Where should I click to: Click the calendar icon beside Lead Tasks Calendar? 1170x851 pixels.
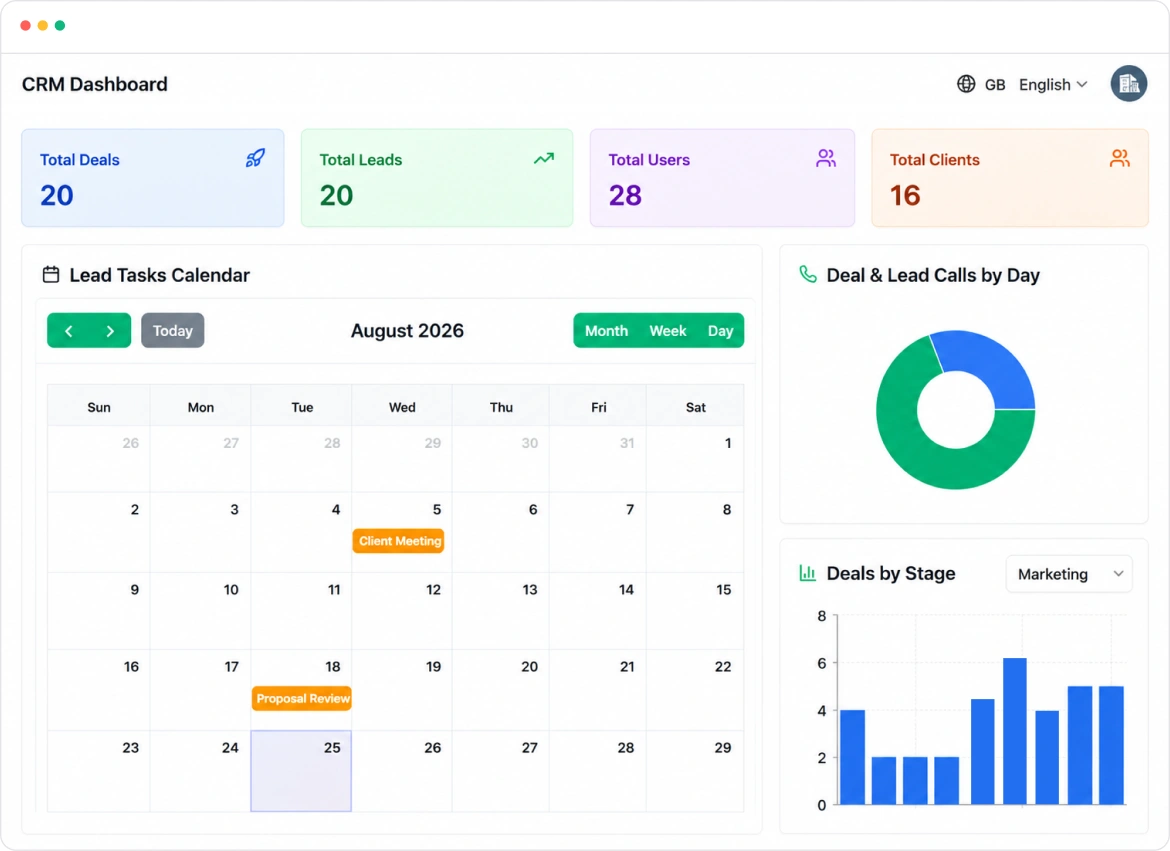click(51, 275)
